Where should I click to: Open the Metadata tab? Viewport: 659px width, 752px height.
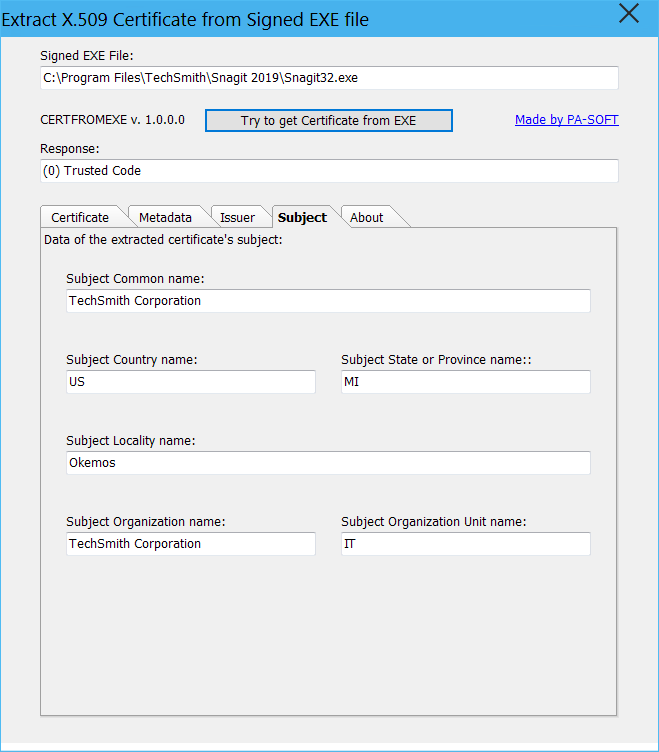[x=165, y=217]
